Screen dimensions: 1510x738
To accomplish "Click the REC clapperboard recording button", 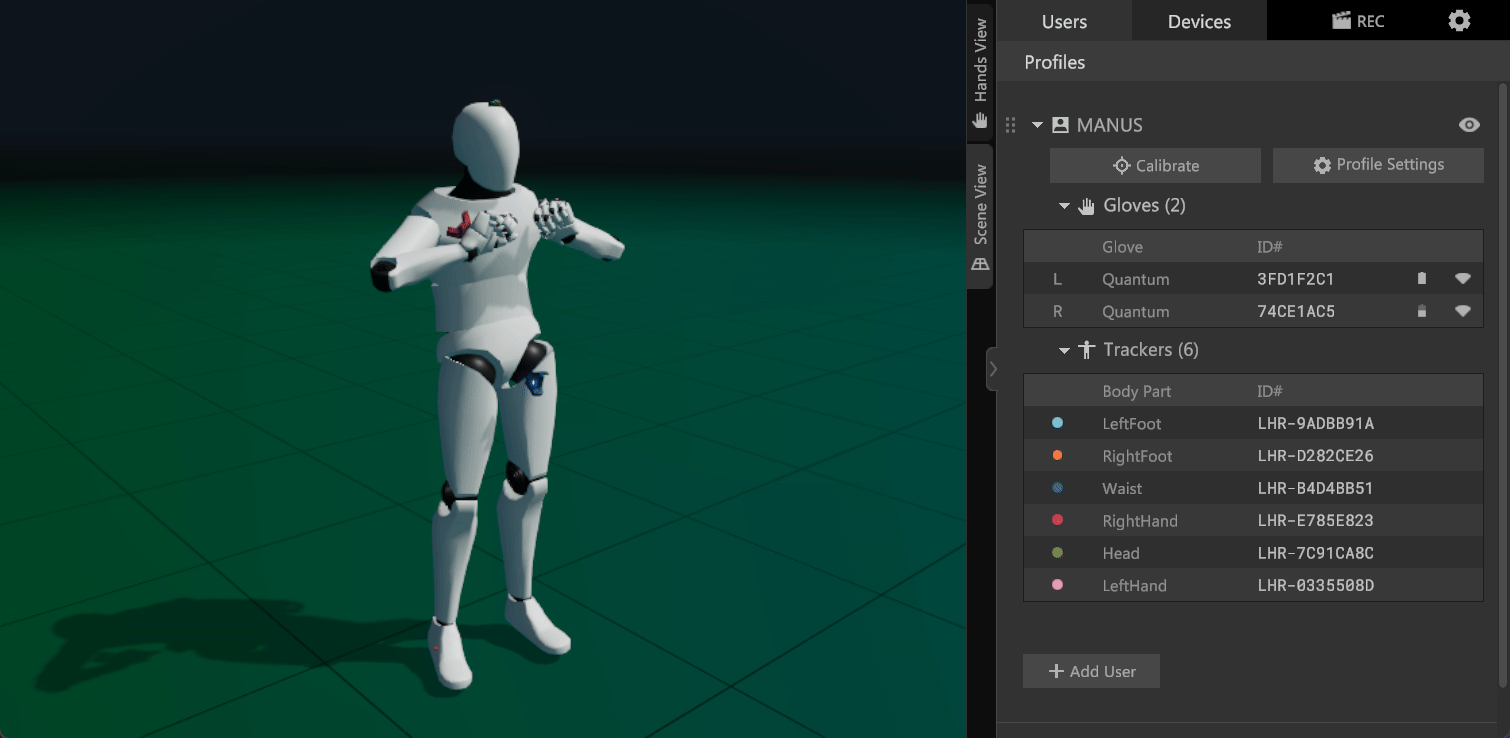I will click(x=1358, y=21).
